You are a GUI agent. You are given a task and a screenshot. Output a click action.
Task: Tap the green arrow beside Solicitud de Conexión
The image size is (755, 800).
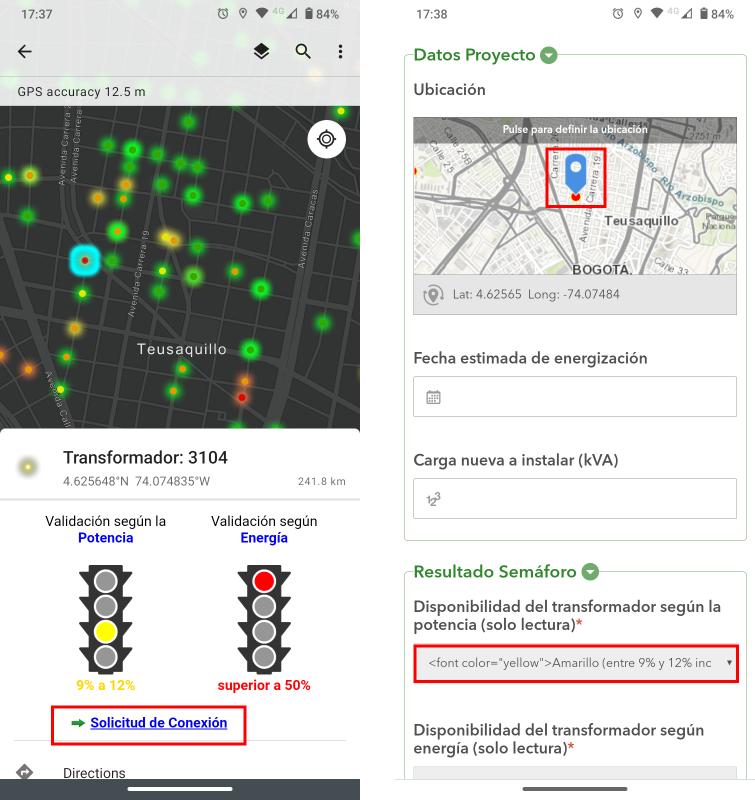pyautogui.click(x=78, y=723)
